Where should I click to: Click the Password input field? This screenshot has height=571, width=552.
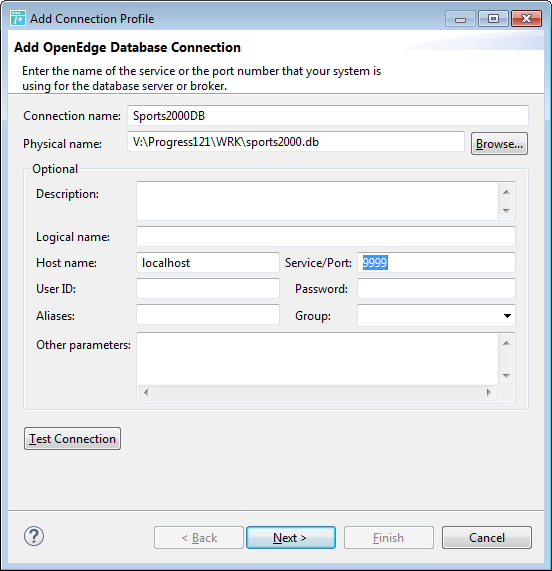point(436,289)
